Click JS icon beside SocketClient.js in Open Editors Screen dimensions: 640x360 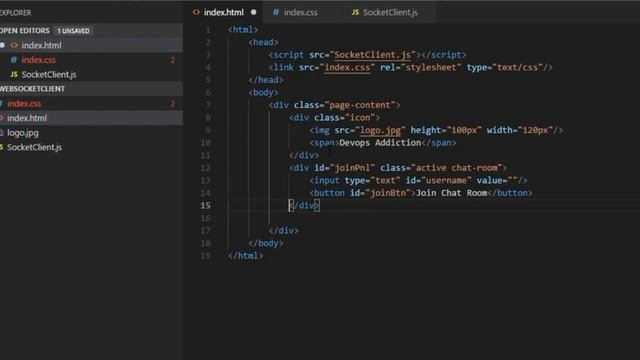14,74
